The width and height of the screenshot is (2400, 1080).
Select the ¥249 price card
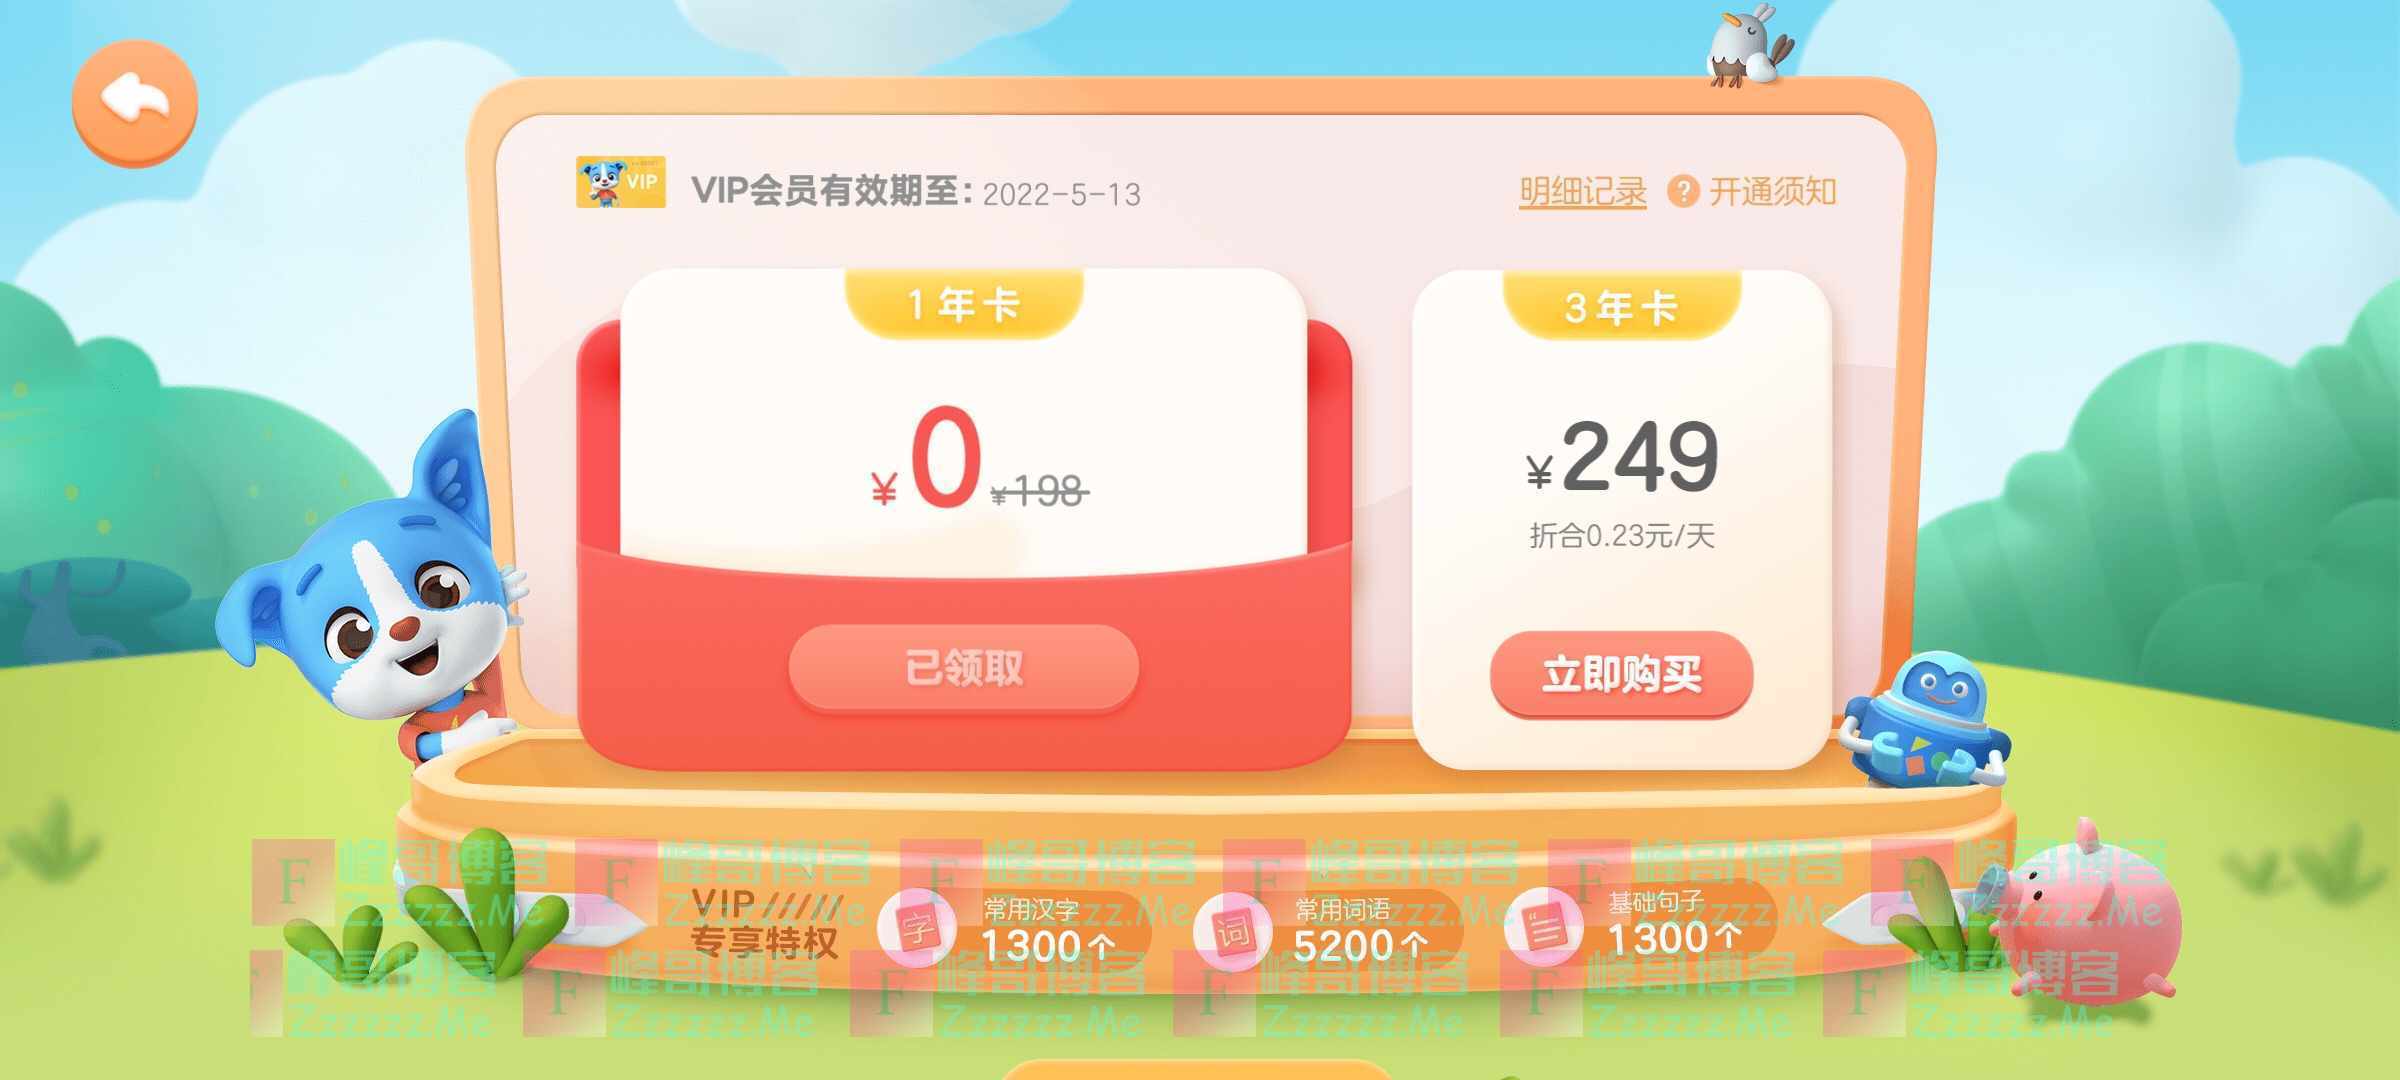(x=1621, y=520)
